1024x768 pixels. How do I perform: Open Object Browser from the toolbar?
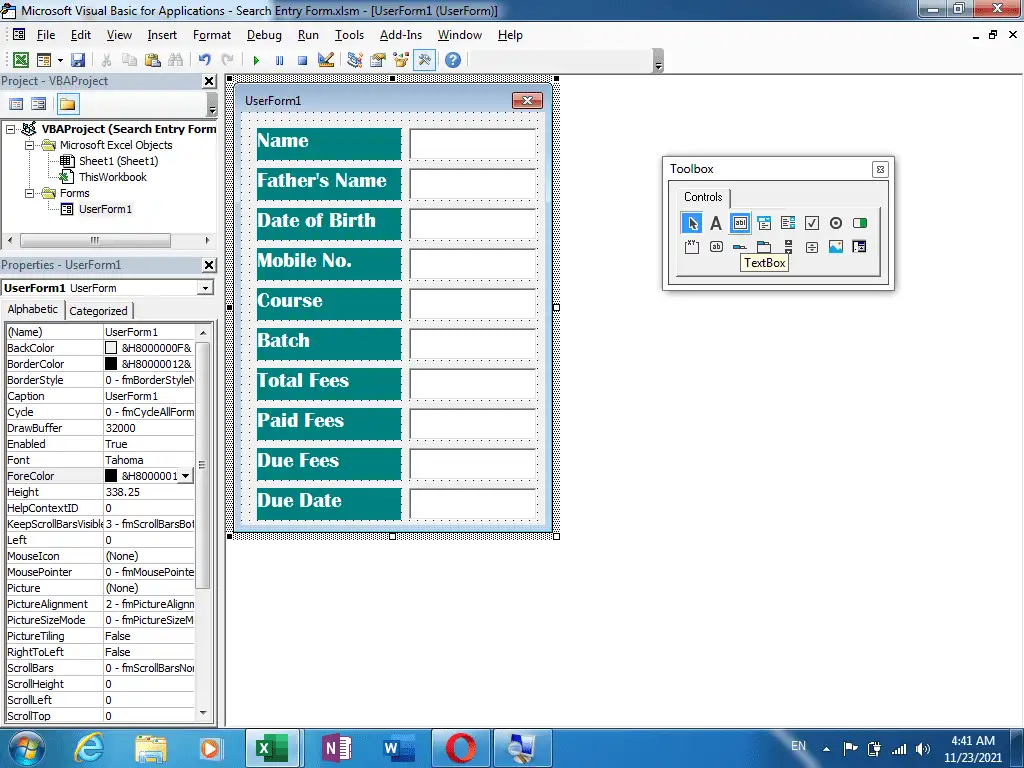pos(401,60)
